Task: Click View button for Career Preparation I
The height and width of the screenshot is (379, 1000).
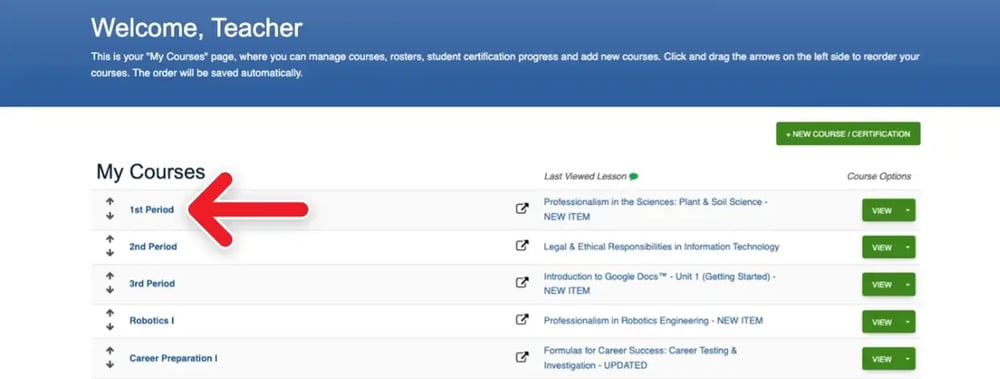Action: (881, 359)
